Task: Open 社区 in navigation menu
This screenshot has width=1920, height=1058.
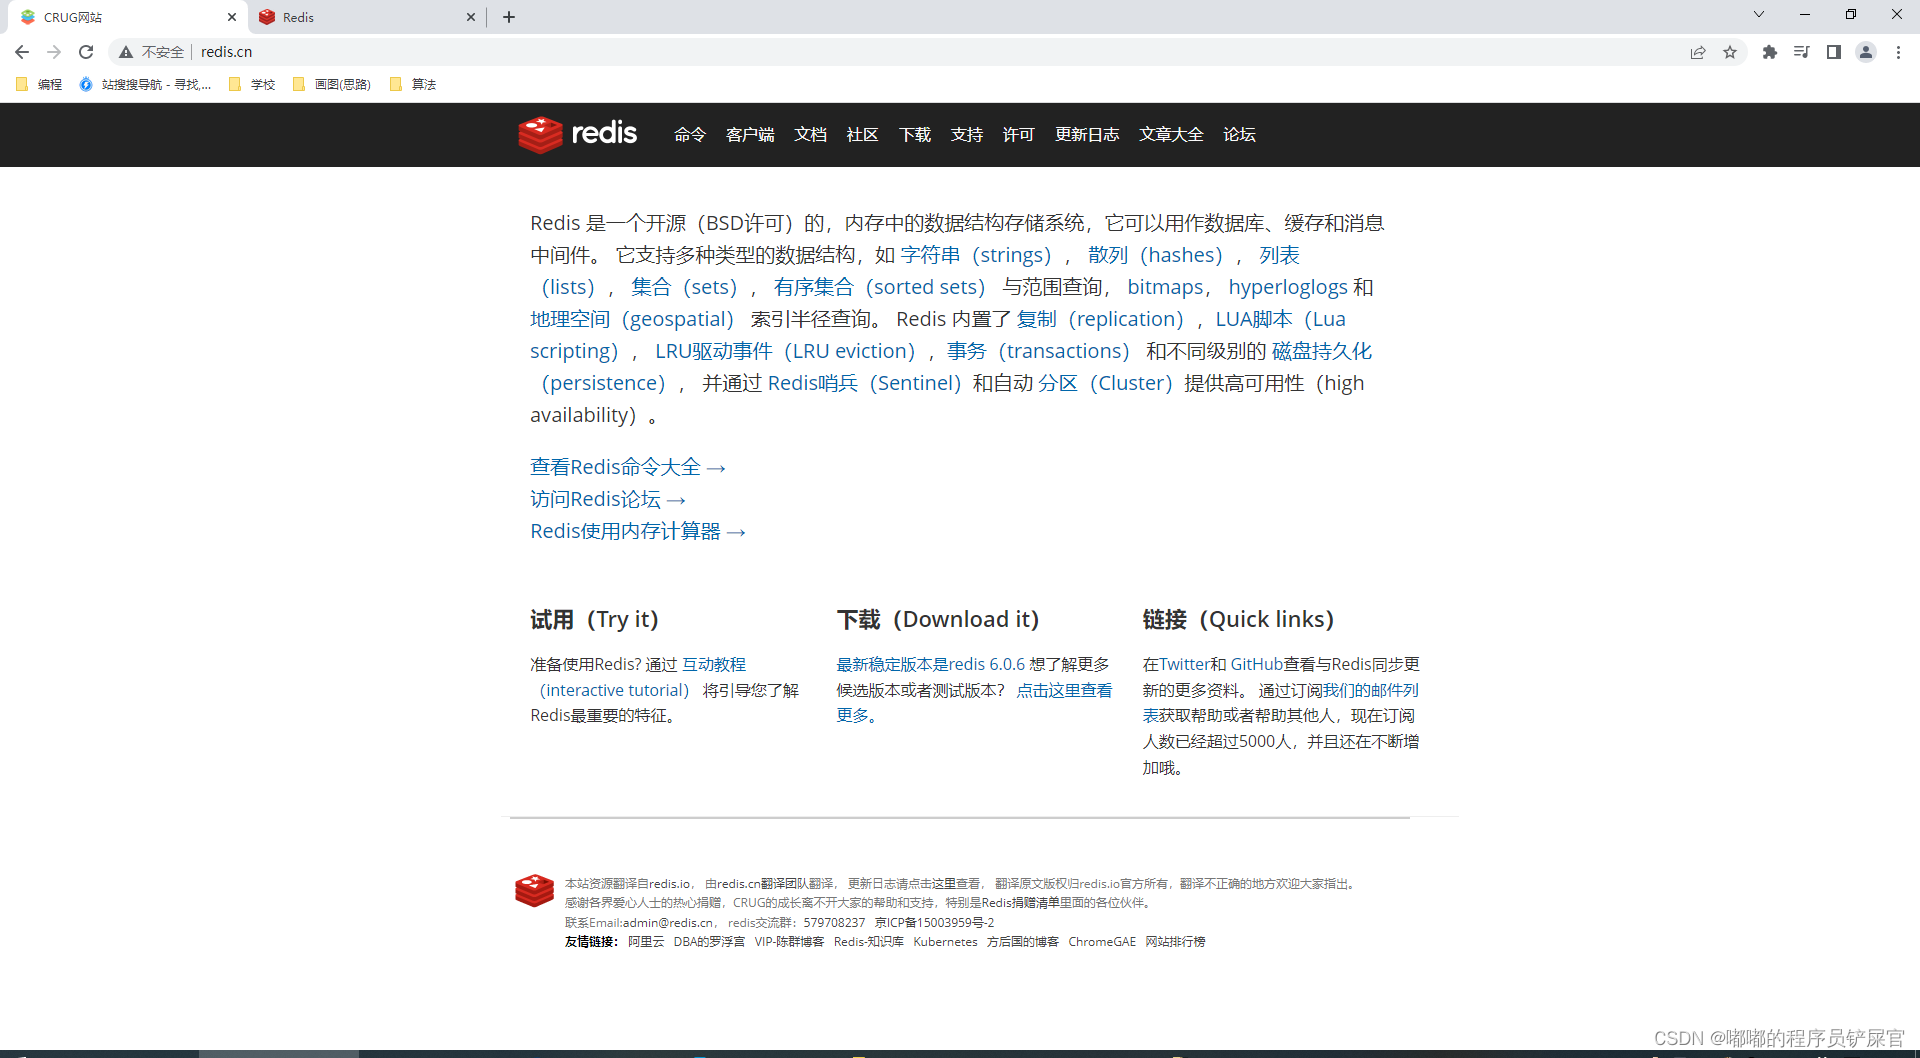Action: click(x=862, y=135)
